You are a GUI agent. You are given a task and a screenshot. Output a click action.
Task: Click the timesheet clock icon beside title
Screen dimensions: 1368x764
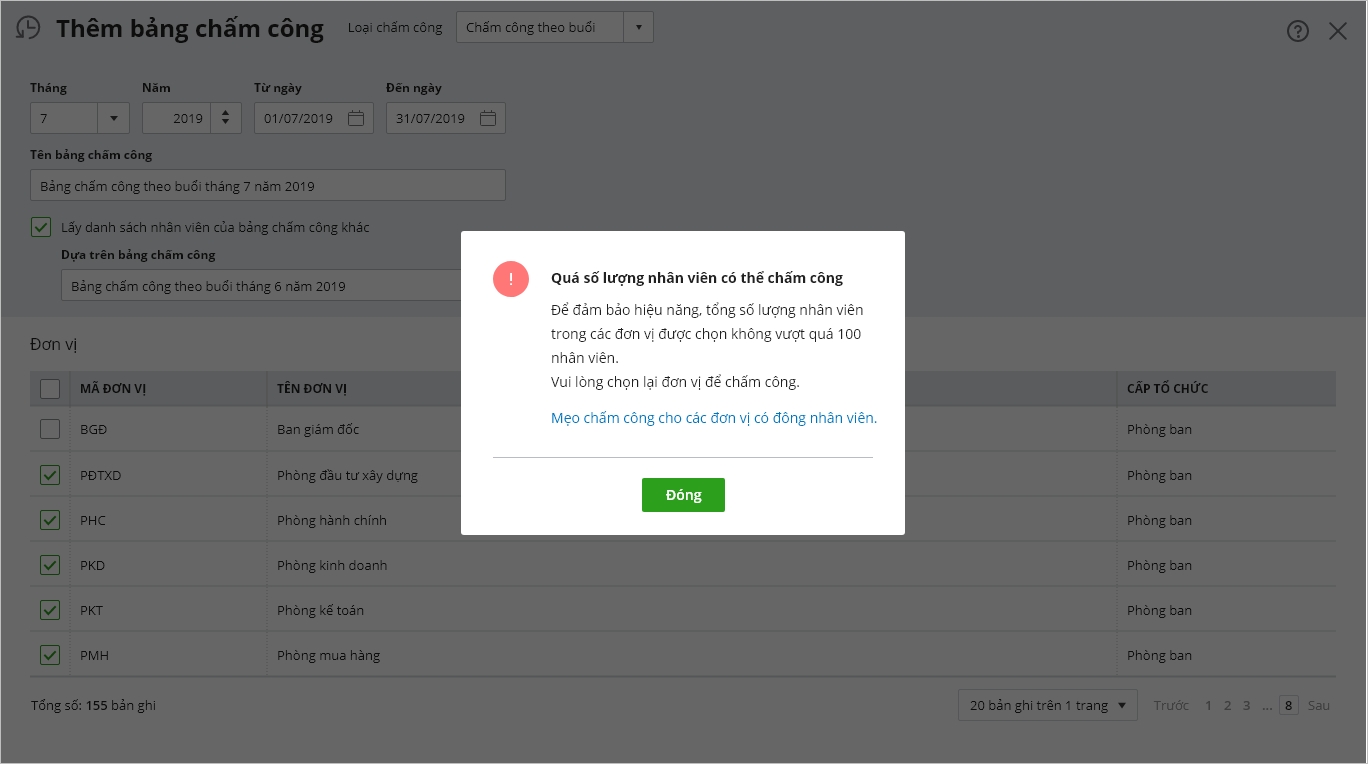tap(29, 28)
